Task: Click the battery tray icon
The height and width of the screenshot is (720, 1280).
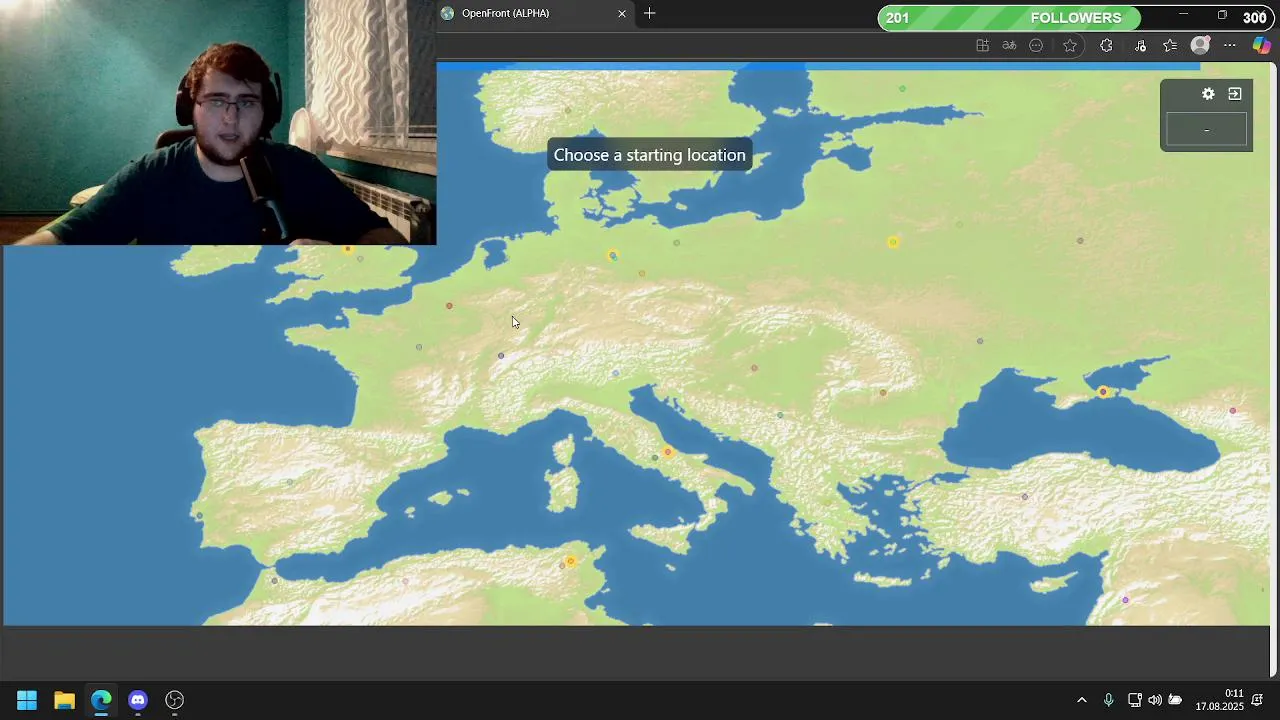Action: [1176, 700]
